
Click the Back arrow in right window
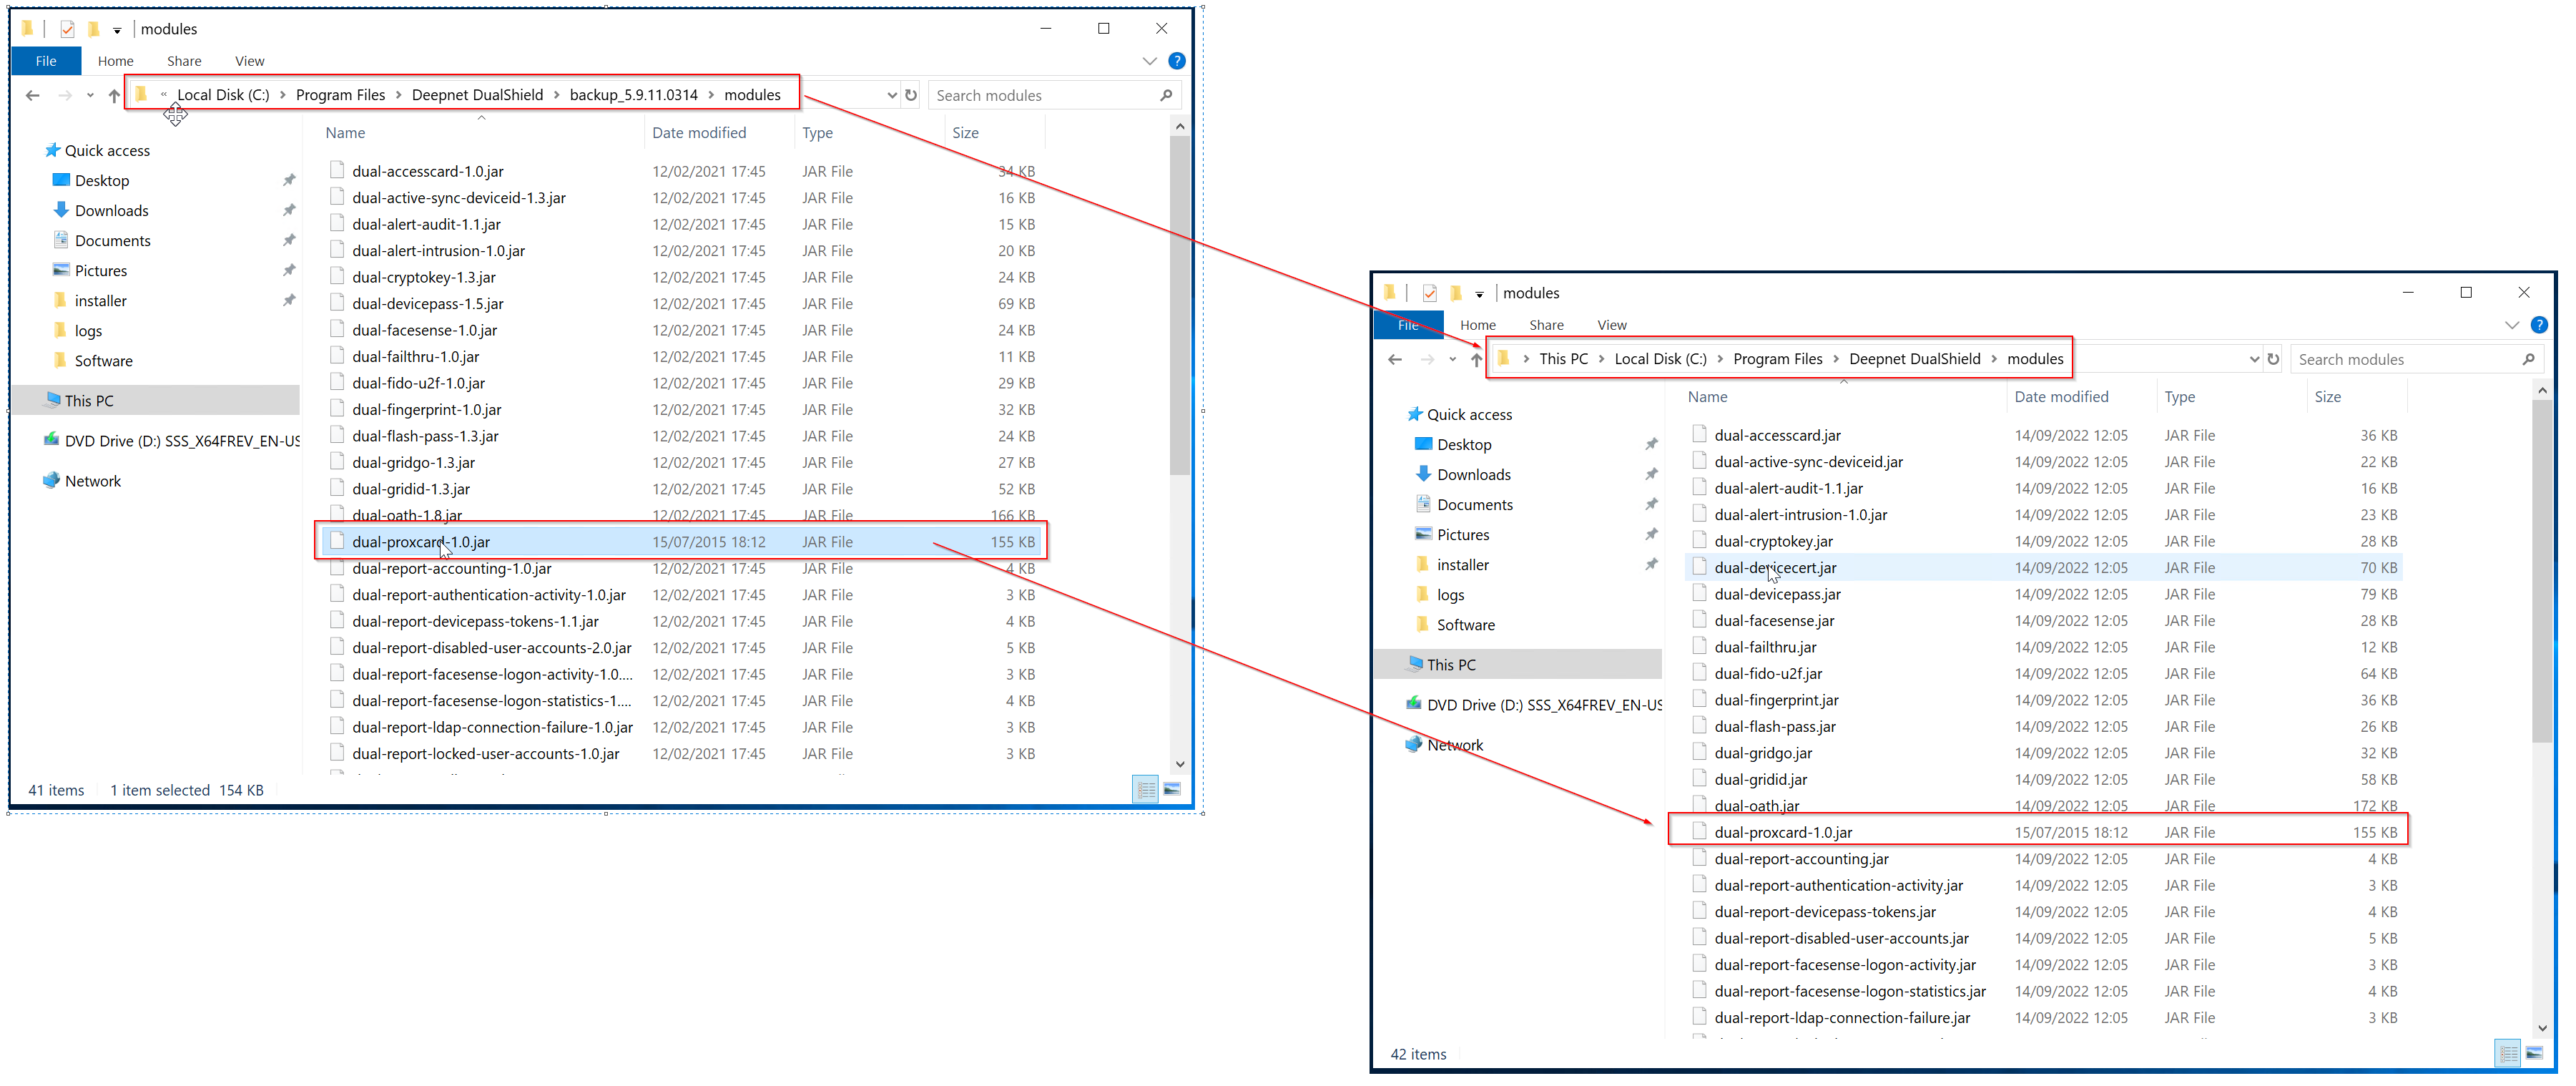pyautogui.click(x=1395, y=360)
